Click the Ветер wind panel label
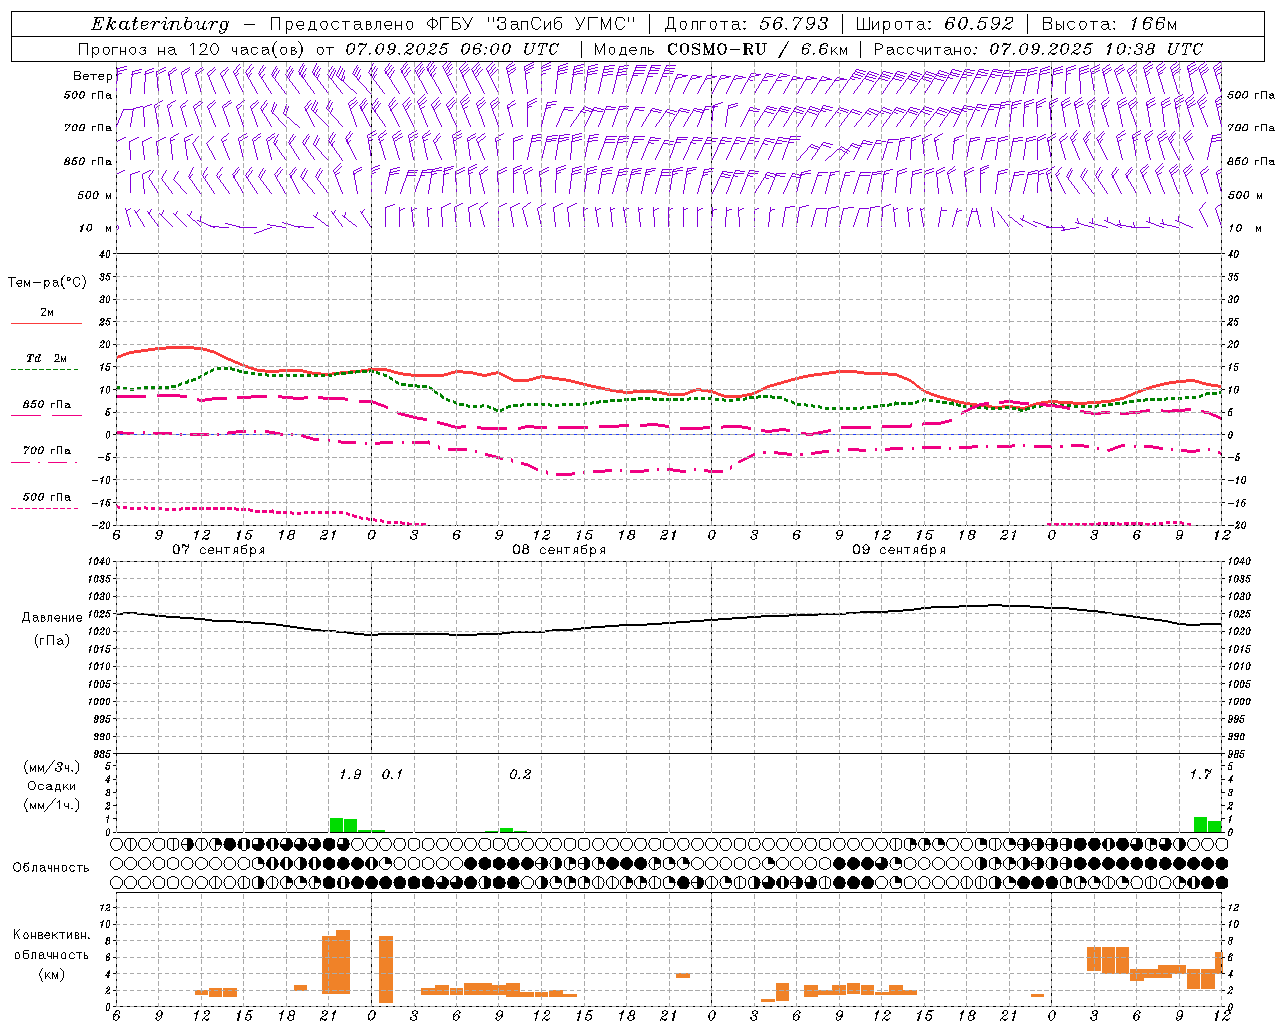Screen dimensions: 1280x1024 pos(92,76)
